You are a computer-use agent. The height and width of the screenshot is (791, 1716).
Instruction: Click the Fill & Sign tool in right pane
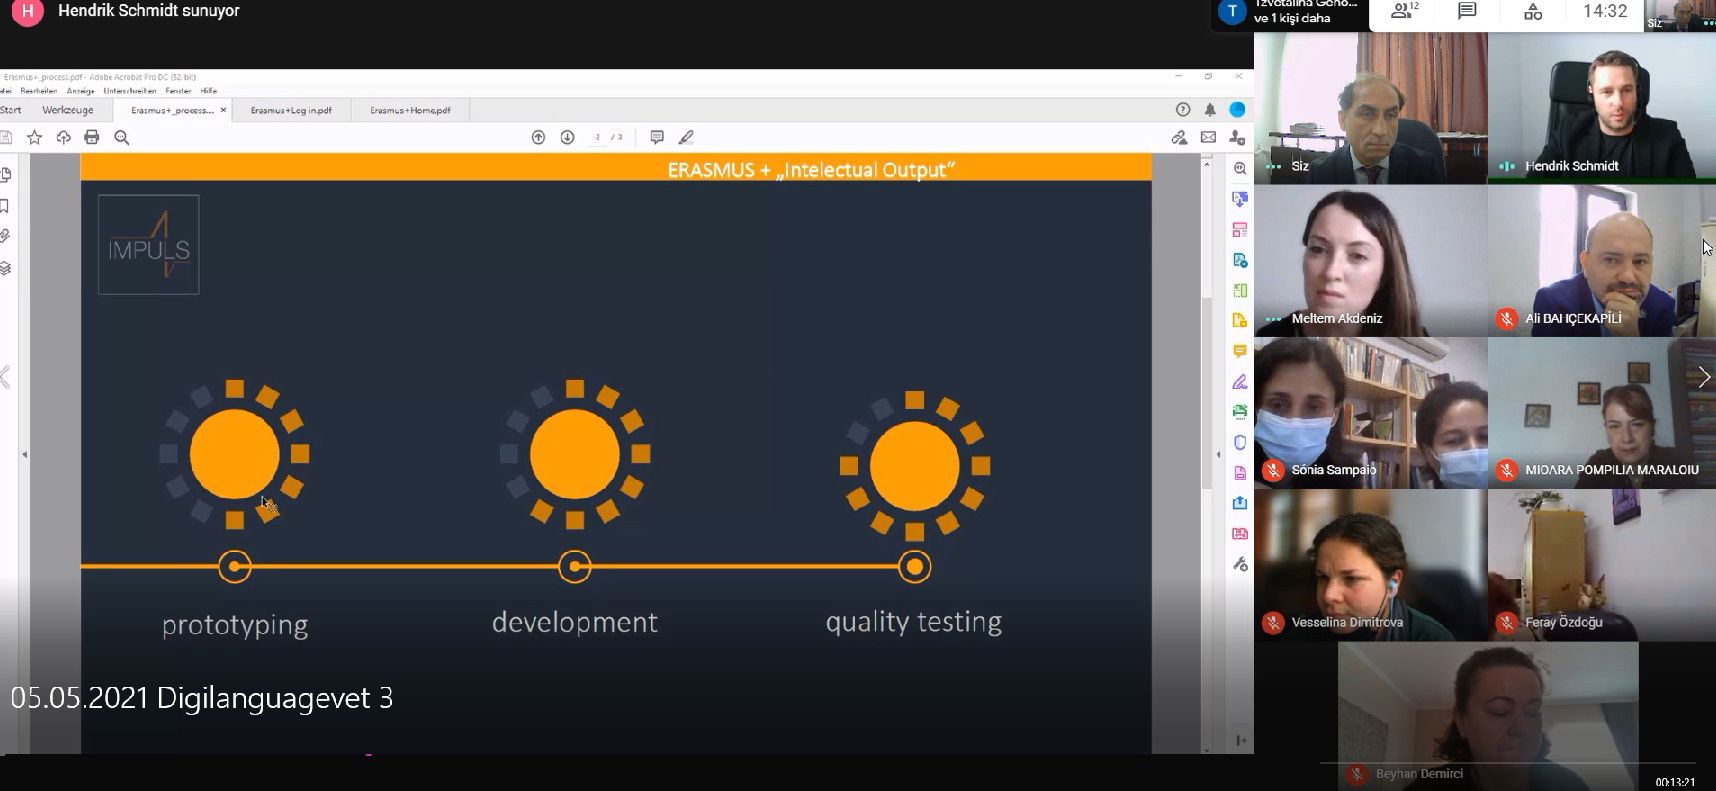(x=1240, y=381)
